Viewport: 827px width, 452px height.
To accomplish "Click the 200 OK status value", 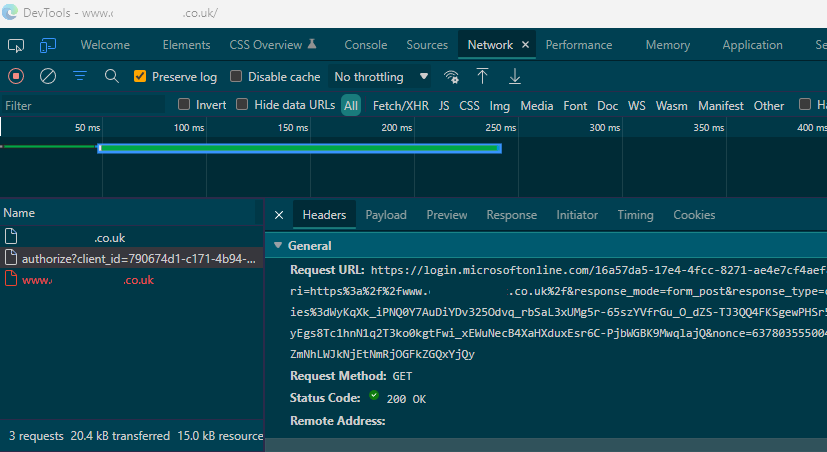I will coord(406,399).
